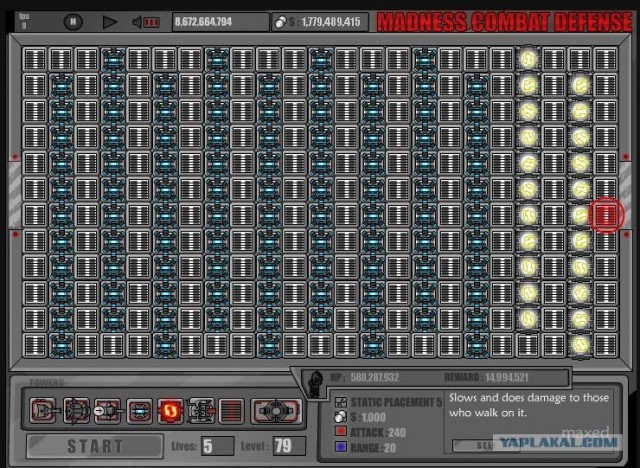Image resolution: width=640 pixels, height=468 pixels.
Task: Click the Level counter showing 79
Action: 289,446
